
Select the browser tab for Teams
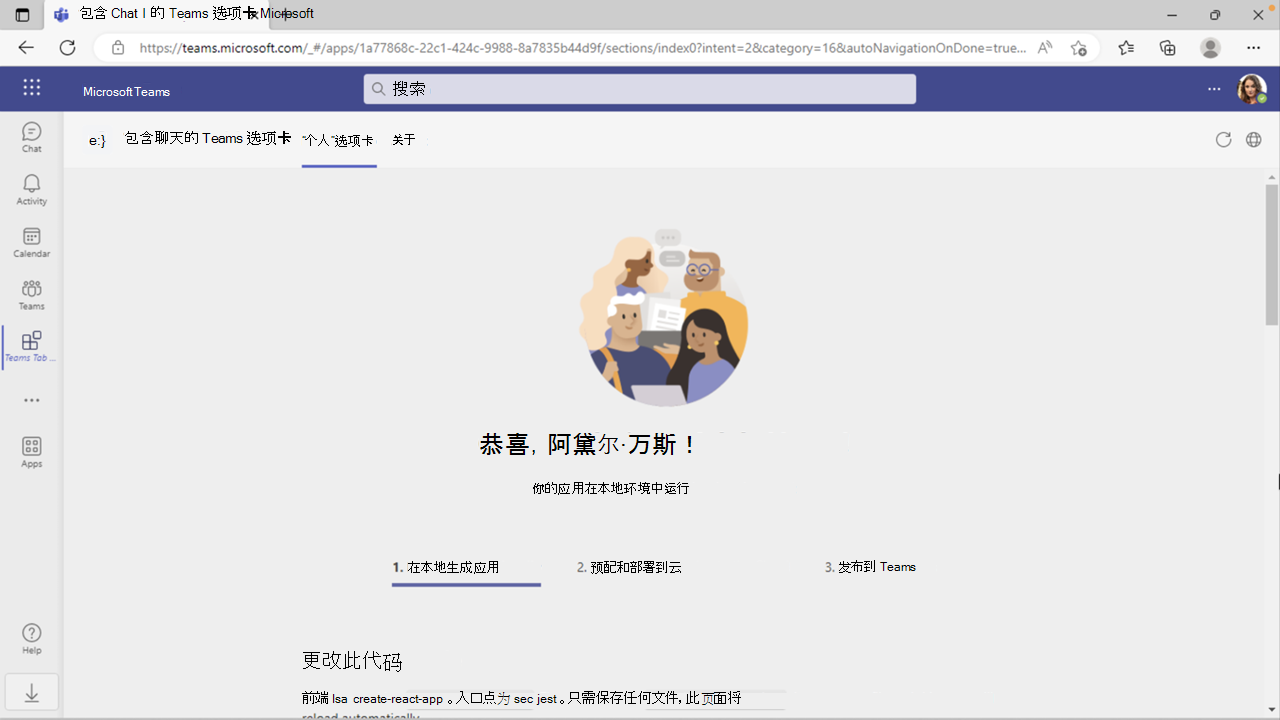pyautogui.click(x=158, y=14)
